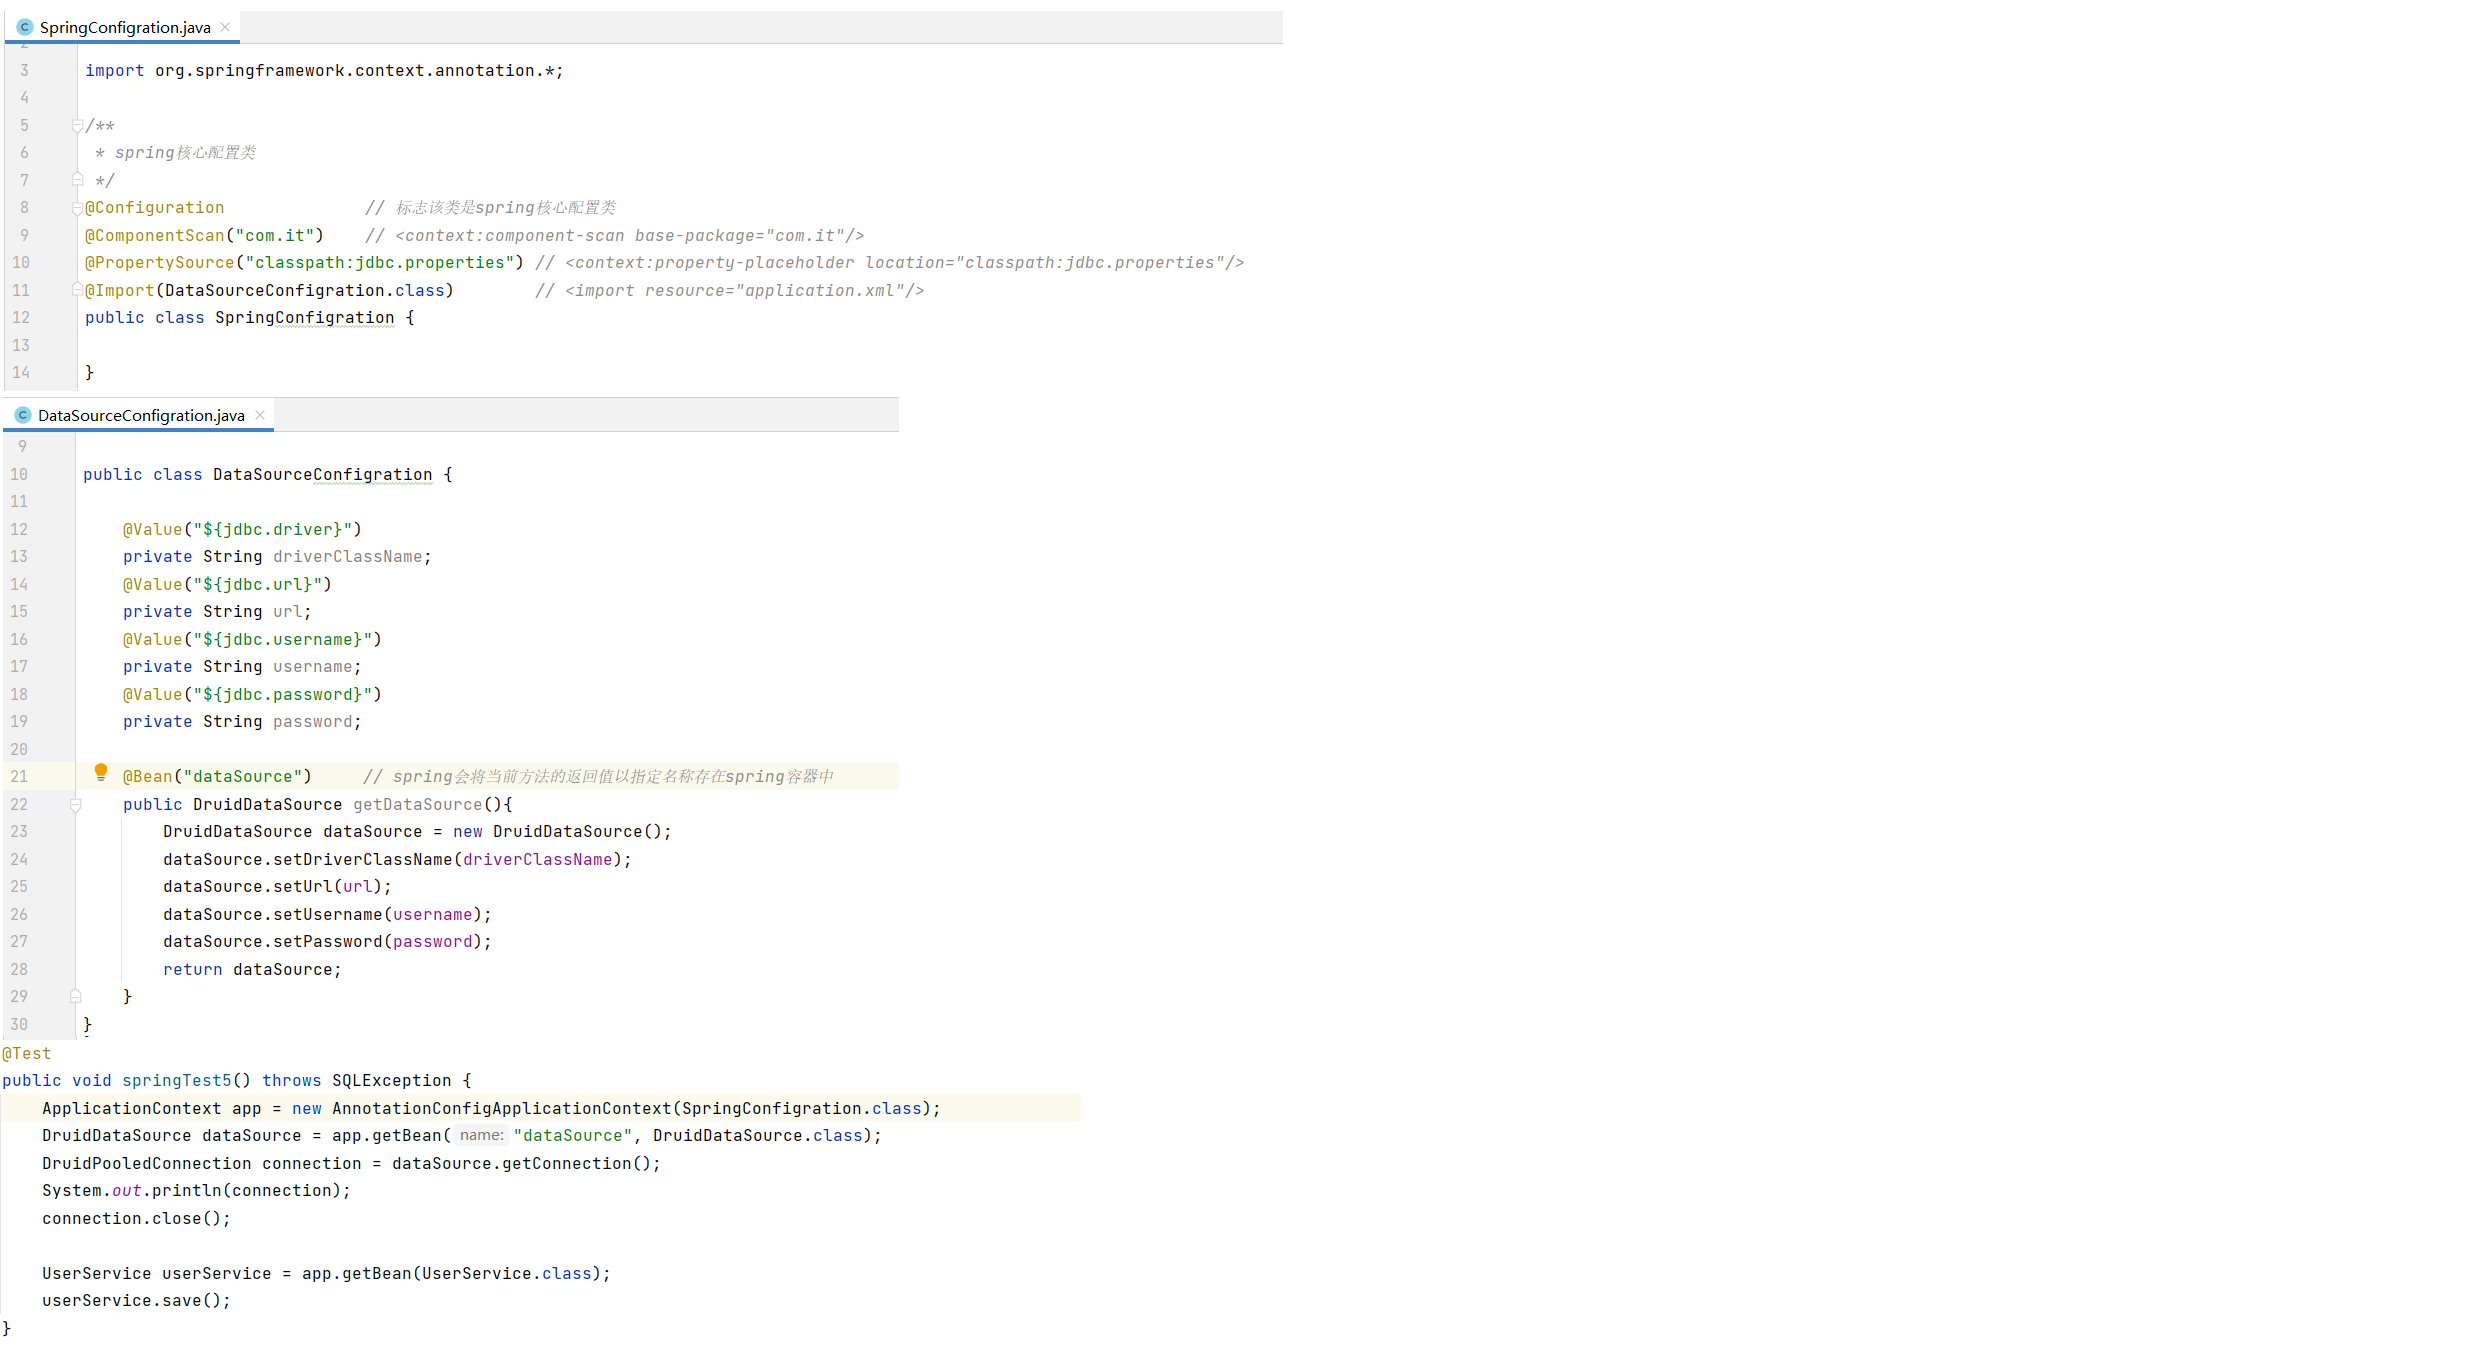This screenshot has width=2471, height=1349.
Task: Click the class icon on DataSourceConfigration.java tab
Action: [23, 415]
